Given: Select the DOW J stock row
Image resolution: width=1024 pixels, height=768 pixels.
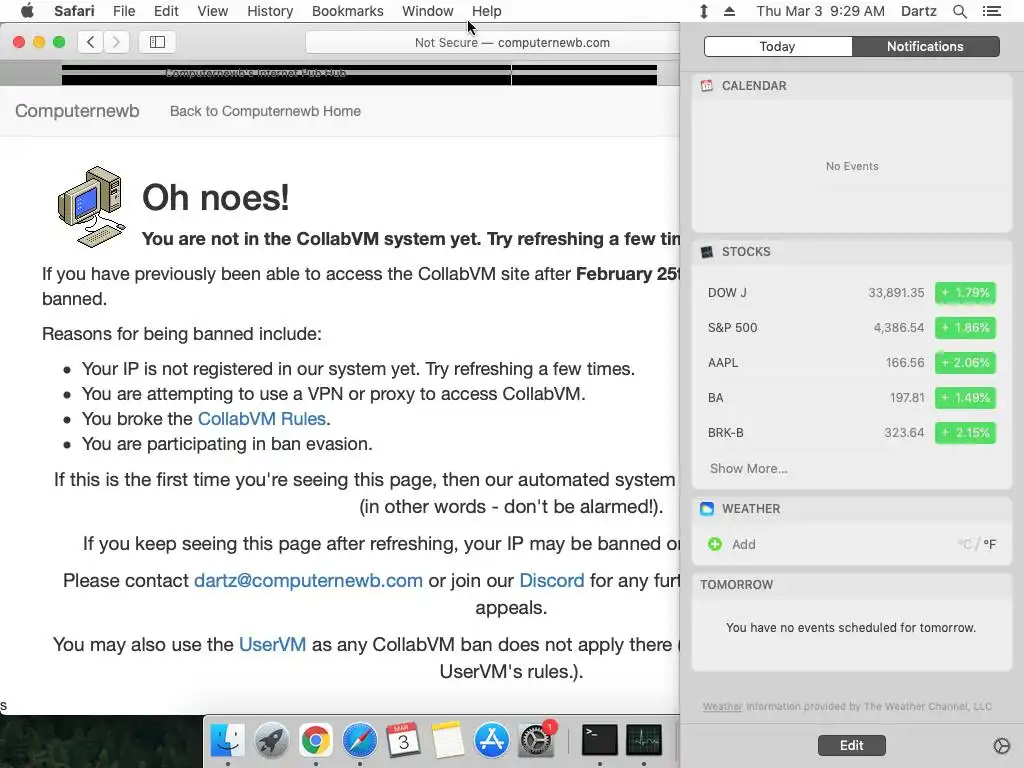Looking at the screenshot, I should (851, 293).
